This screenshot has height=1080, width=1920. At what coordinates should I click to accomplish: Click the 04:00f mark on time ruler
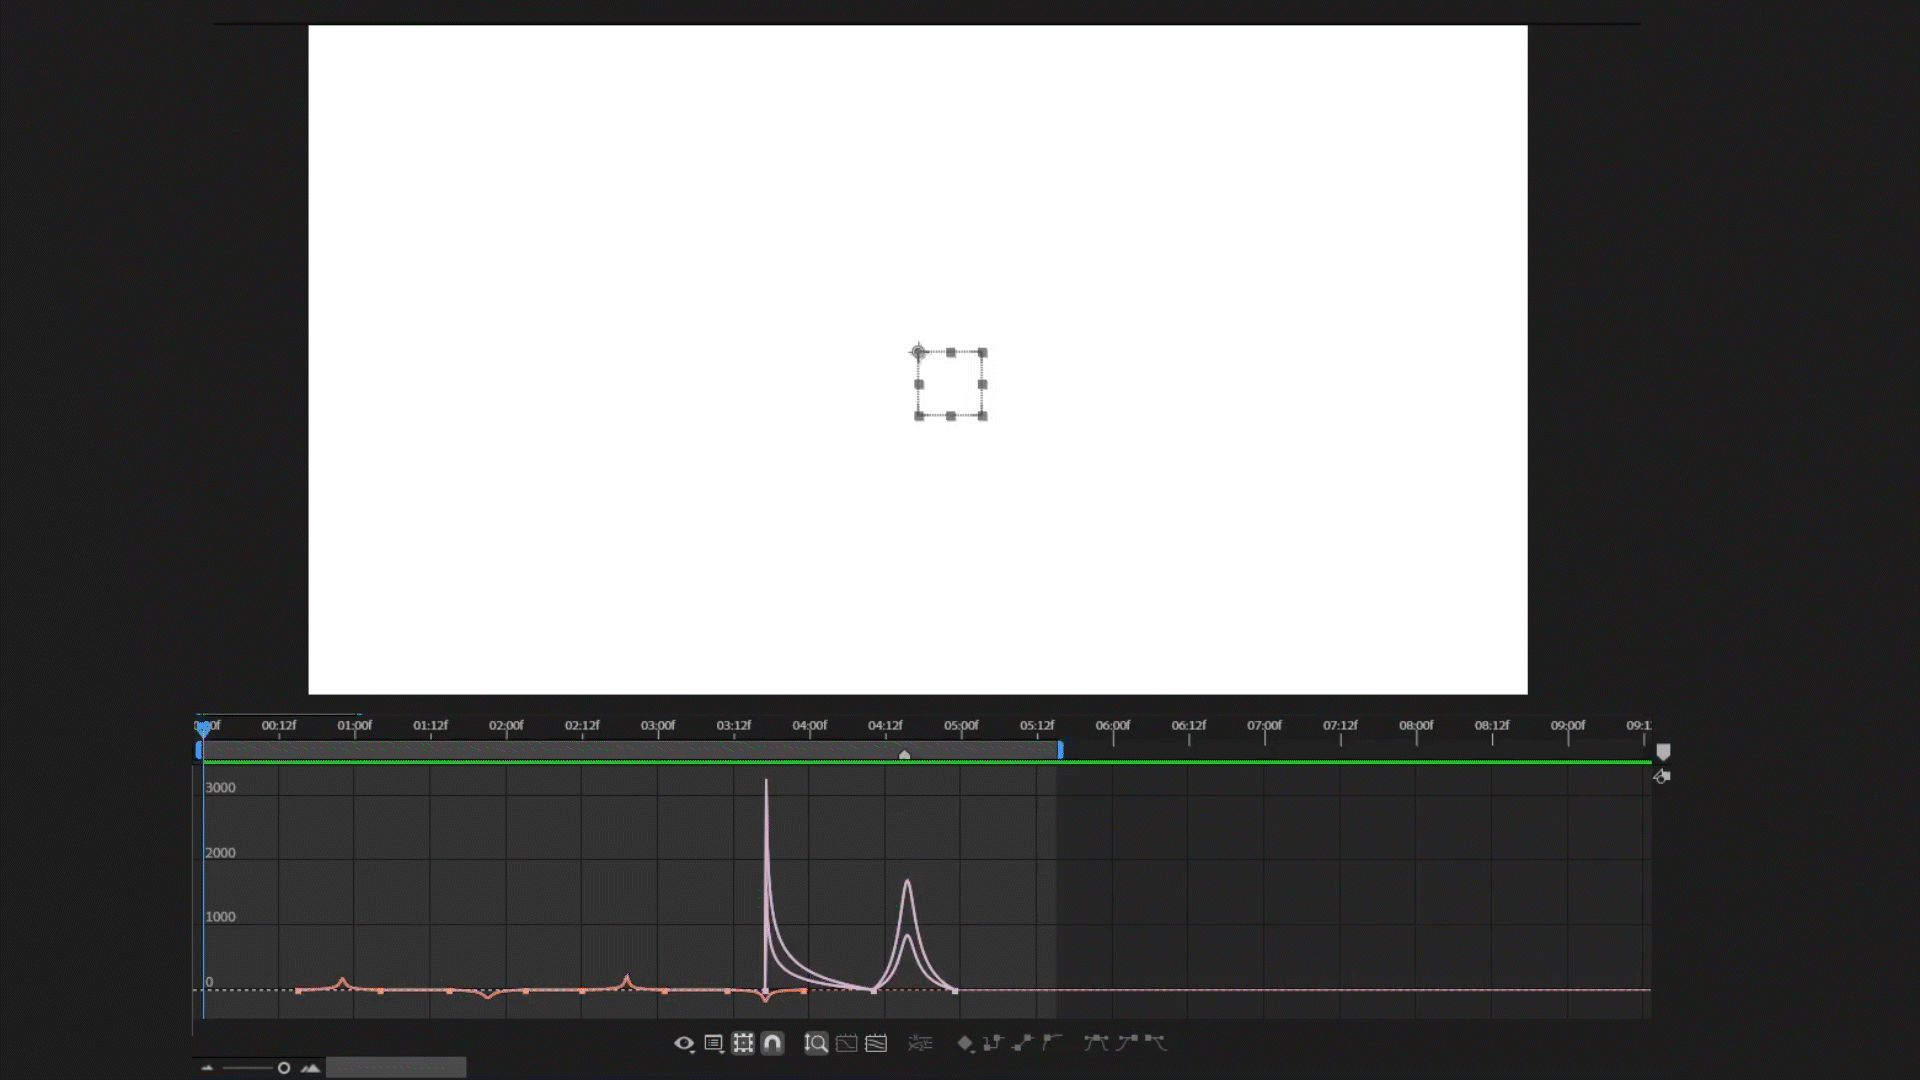[810, 725]
